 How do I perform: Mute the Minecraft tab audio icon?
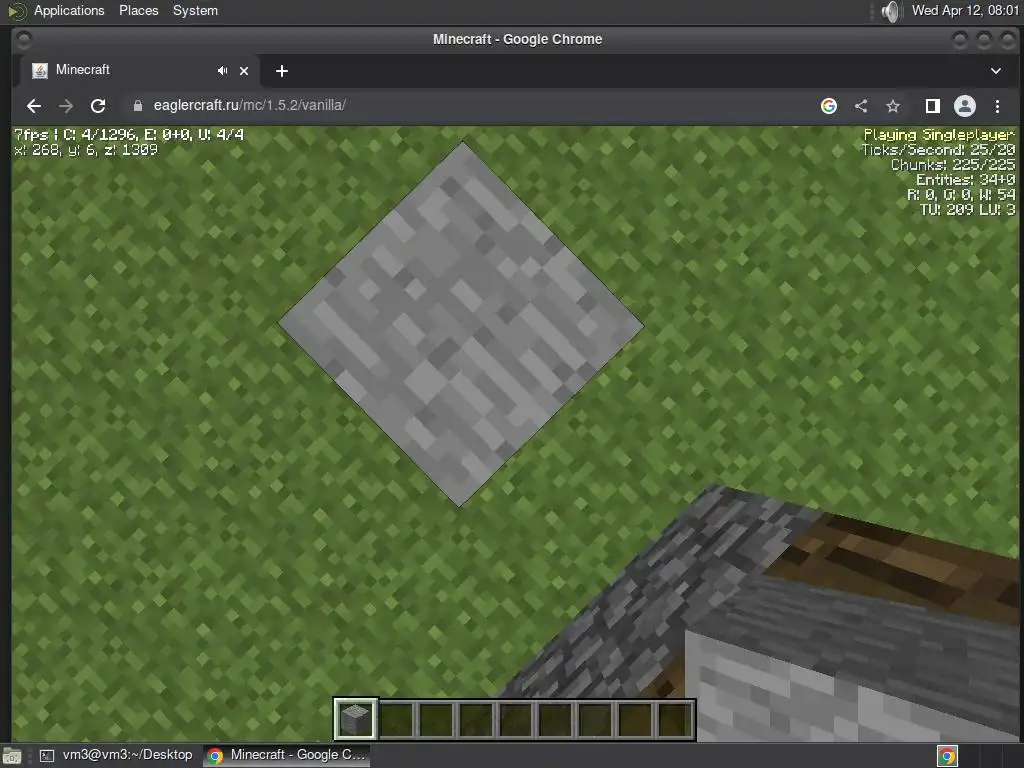[222, 71]
